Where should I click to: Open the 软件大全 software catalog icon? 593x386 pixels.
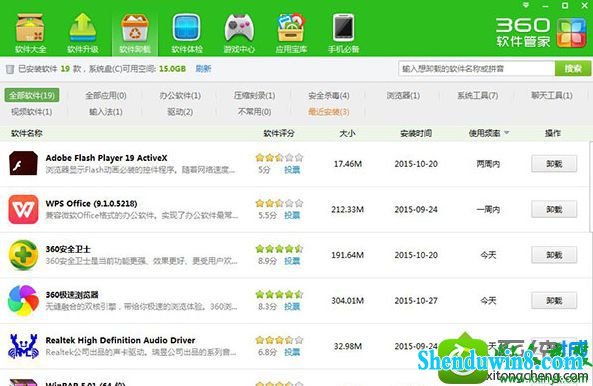(x=30, y=33)
